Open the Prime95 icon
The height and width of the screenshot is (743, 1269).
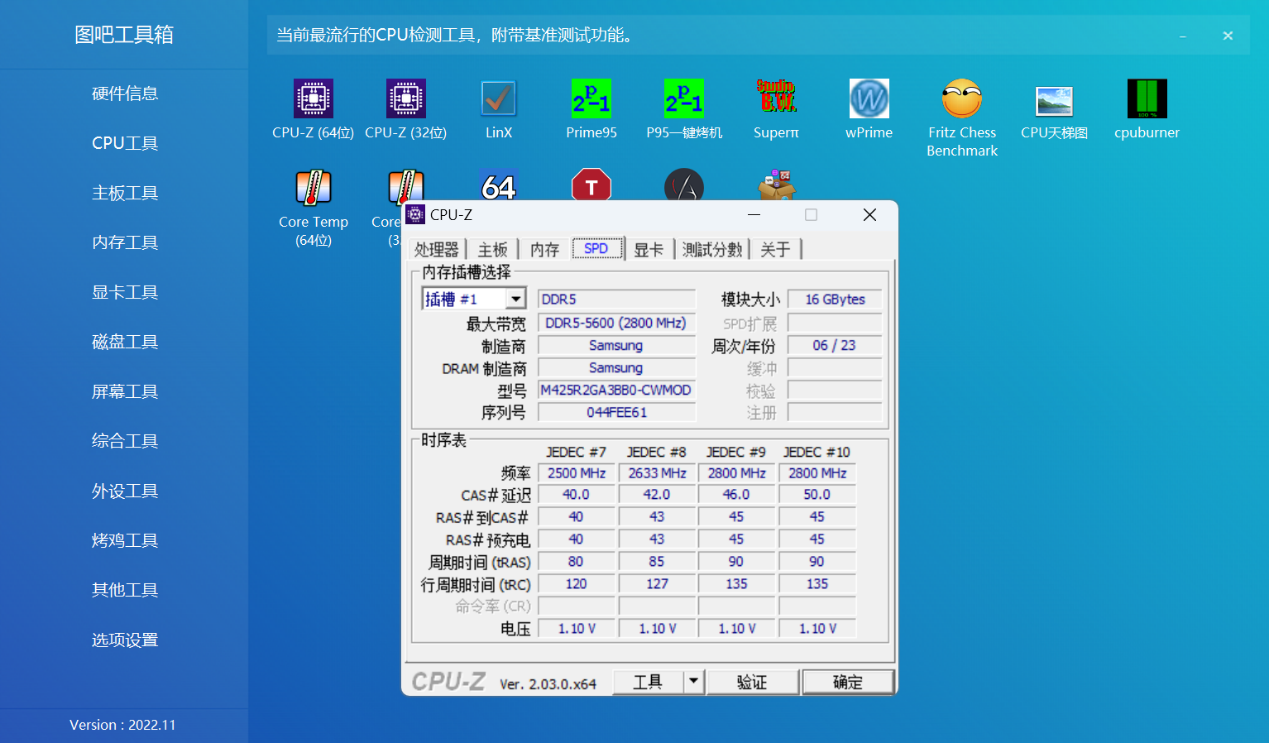[x=591, y=99]
